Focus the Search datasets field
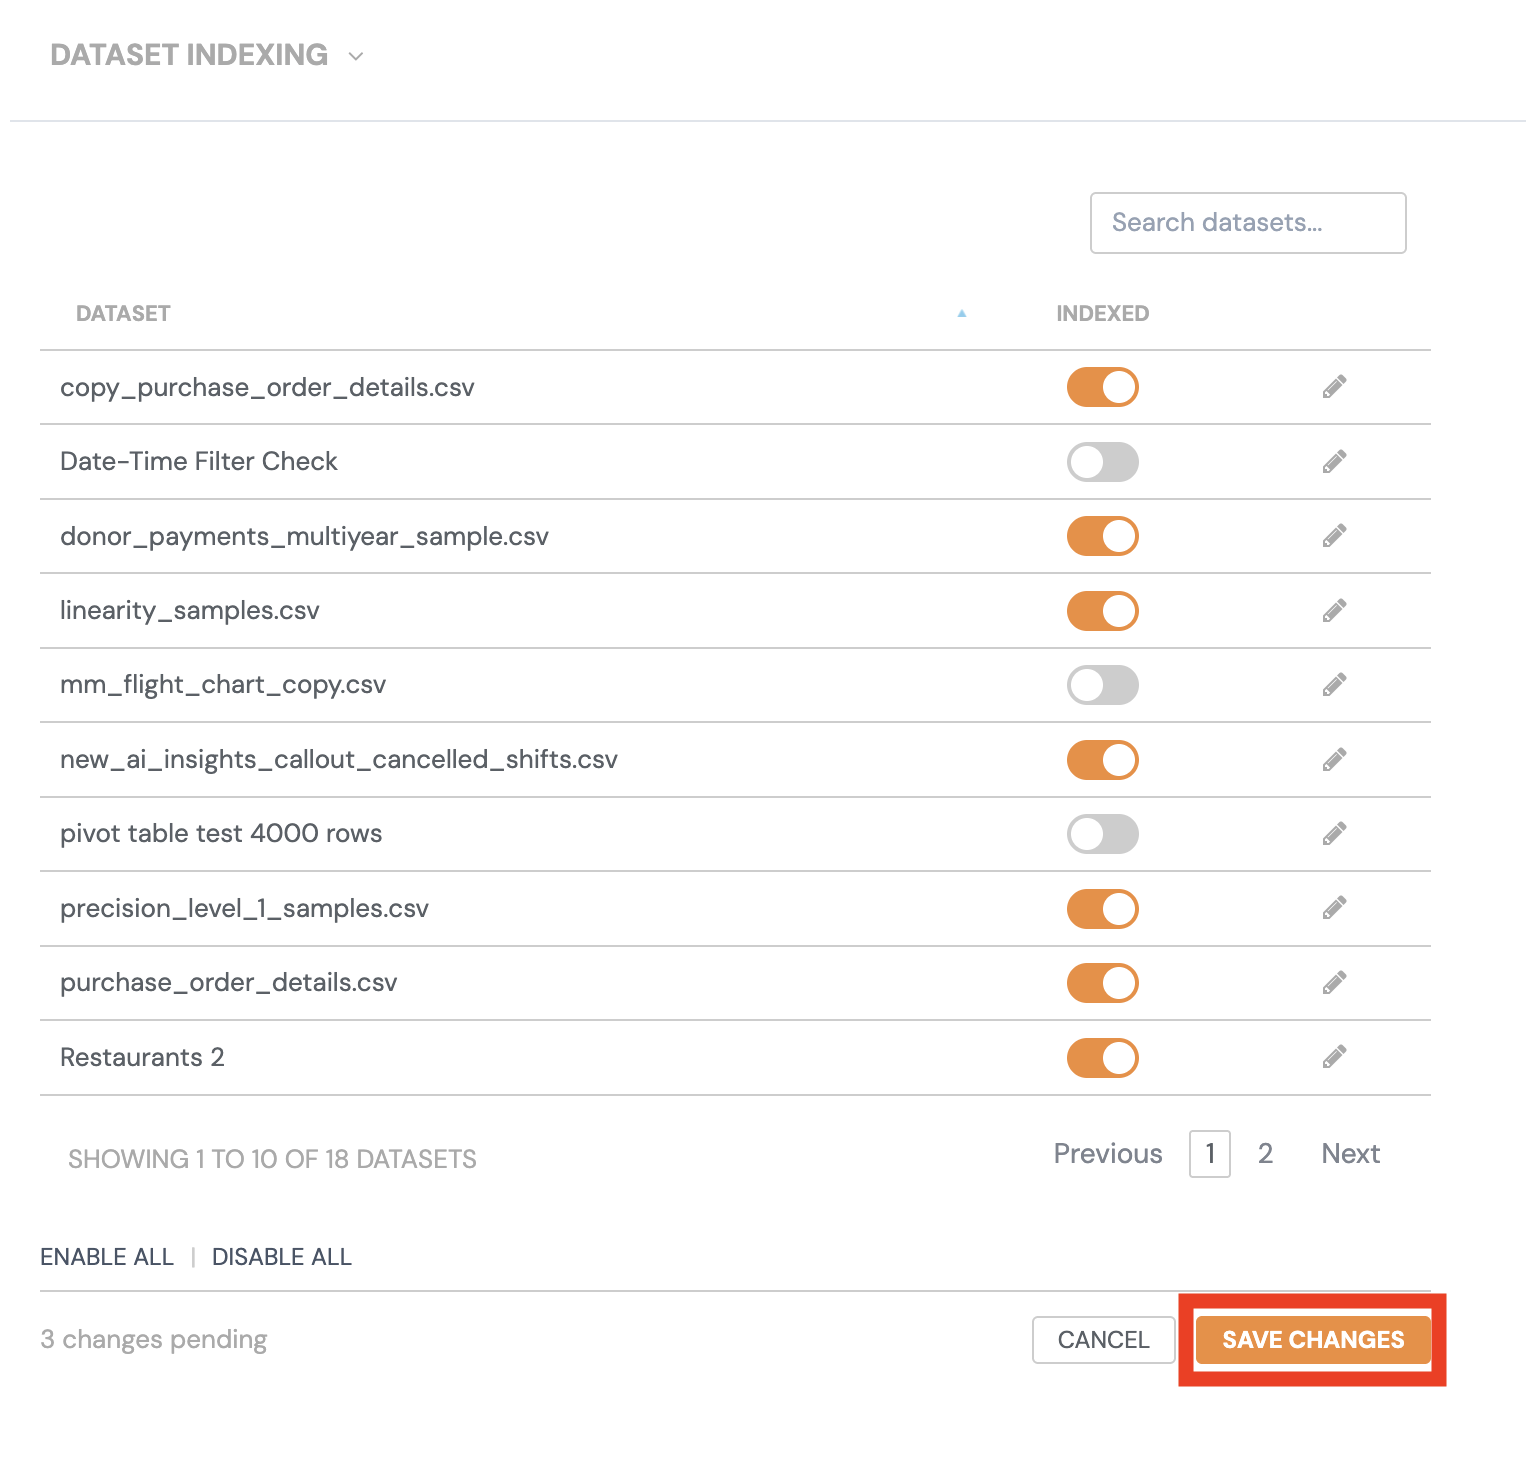The height and width of the screenshot is (1460, 1526). click(x=1247, y=223)
